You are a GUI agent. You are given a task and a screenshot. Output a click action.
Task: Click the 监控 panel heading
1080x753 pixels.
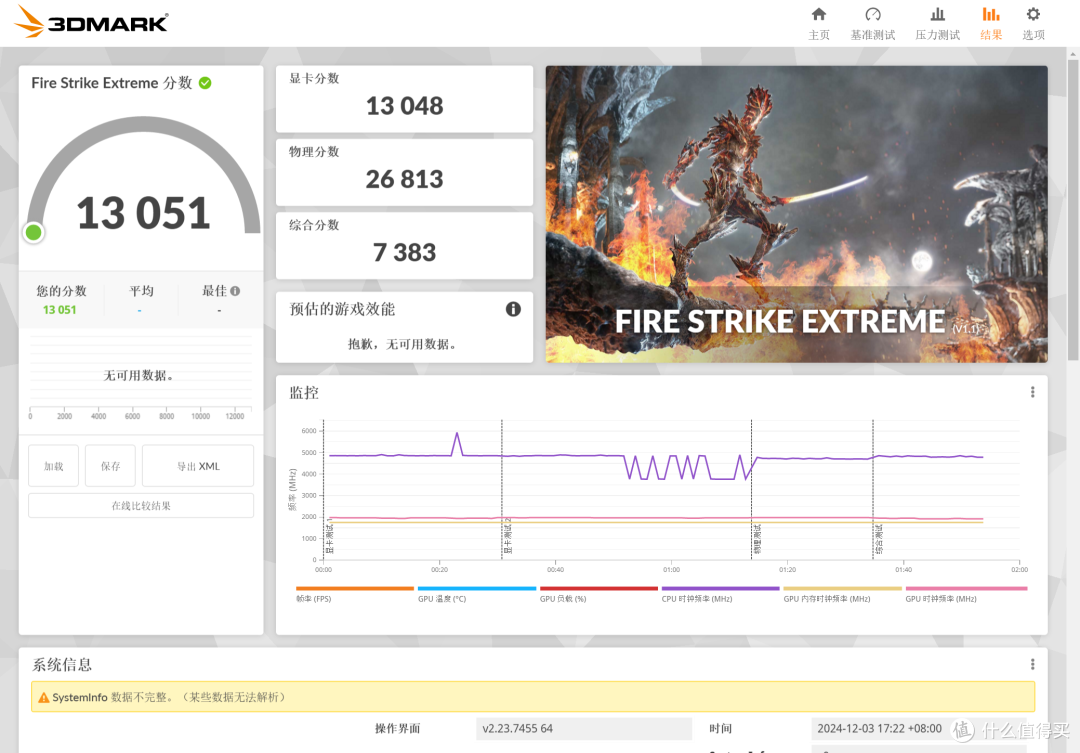pos(304,393)
